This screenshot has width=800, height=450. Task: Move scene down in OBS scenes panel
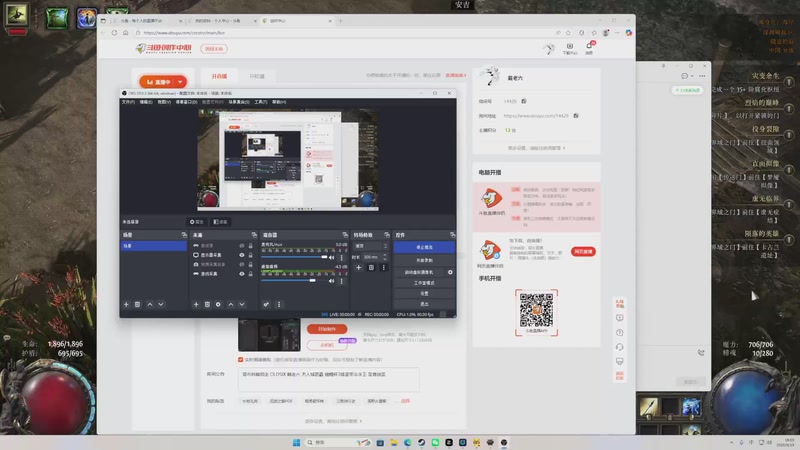(x=161, y=305)
